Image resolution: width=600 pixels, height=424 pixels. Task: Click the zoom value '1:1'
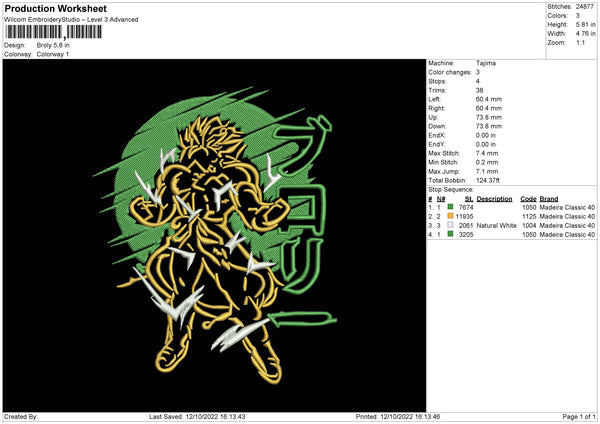[x=580, y=42]
